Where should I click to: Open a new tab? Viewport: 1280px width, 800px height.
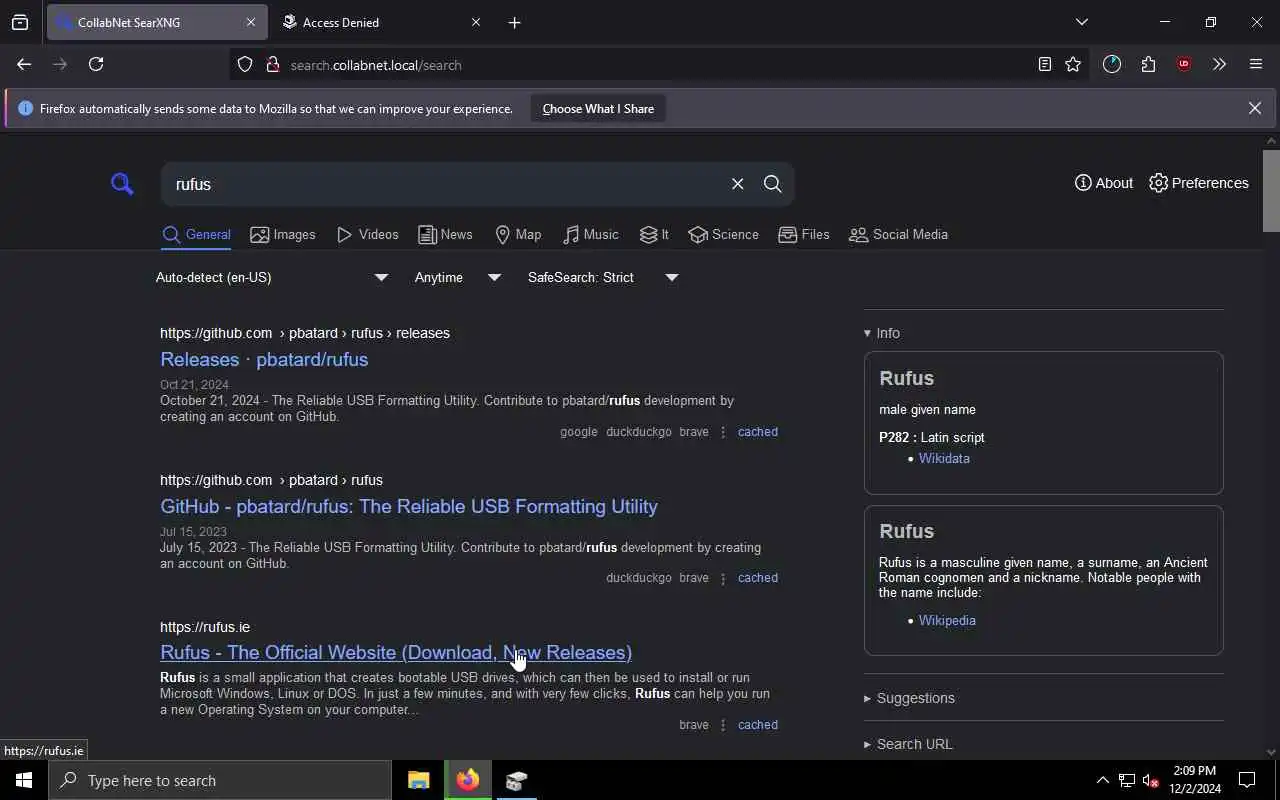point(514,22)
